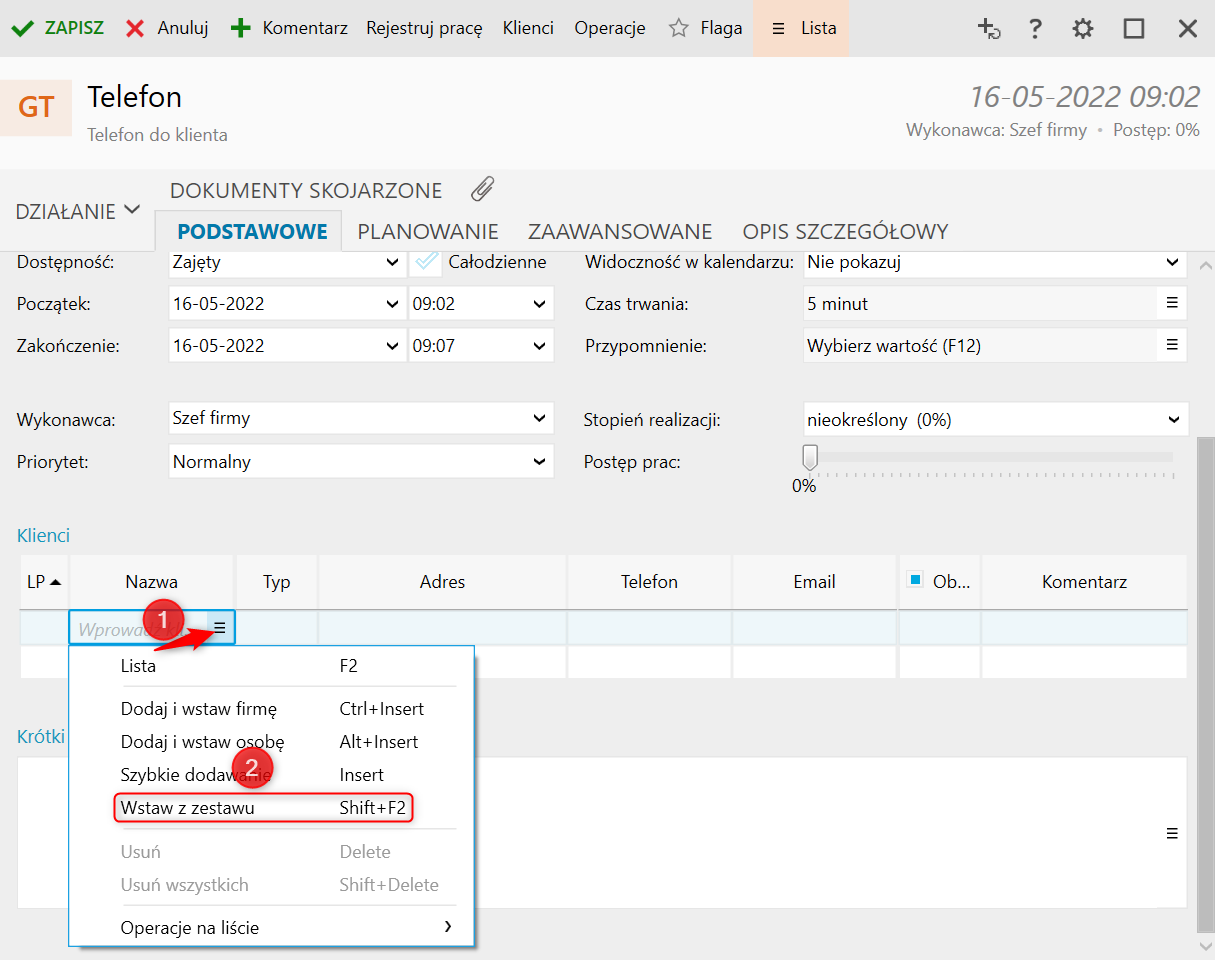Toggle the checkbox in the Ob... column header
This screenshot has height=960, width=1215.
914,580
